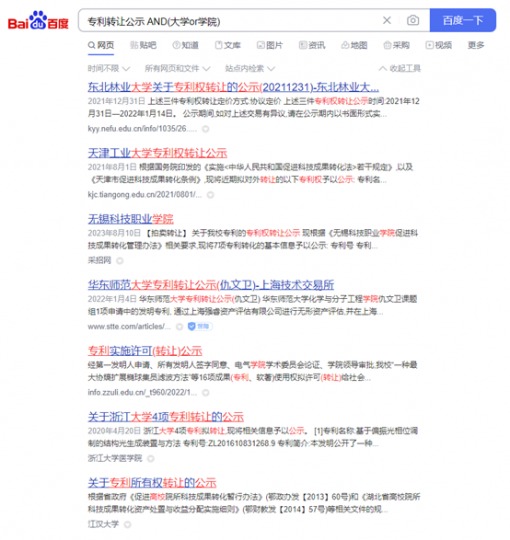Expand the 站点内检索 dropdown

click(250, 69)
